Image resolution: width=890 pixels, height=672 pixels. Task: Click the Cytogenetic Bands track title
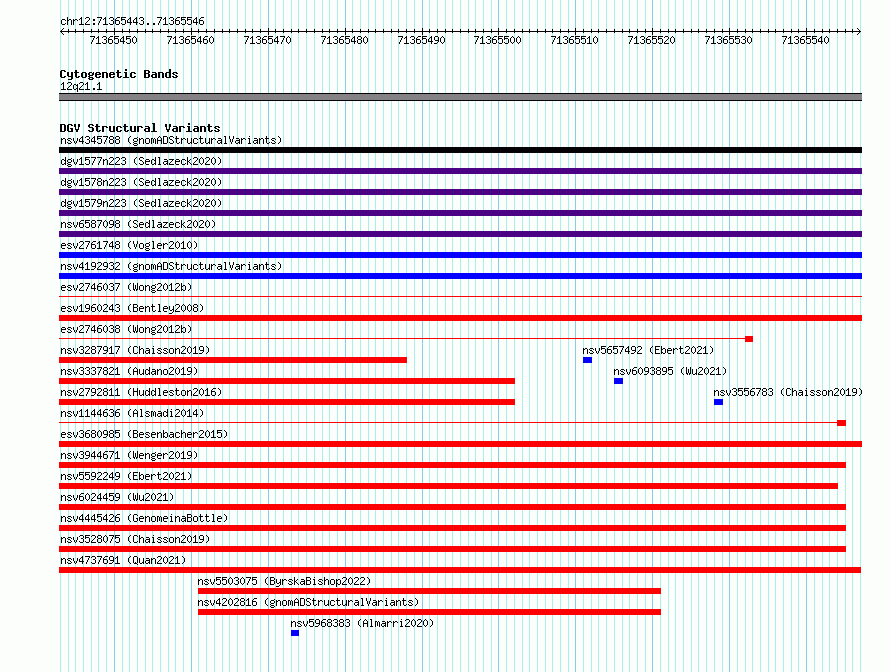pos(119,74)
